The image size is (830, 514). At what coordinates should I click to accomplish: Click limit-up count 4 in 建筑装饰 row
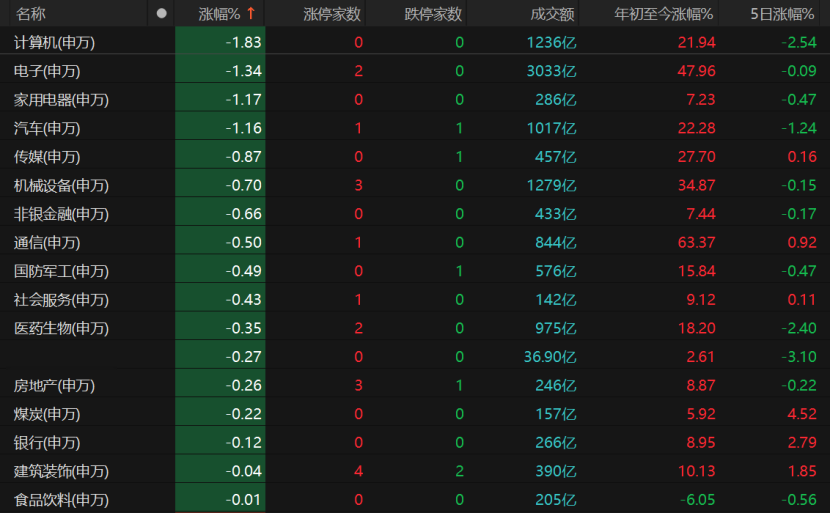pyautogui.click(x=358, y=471)
